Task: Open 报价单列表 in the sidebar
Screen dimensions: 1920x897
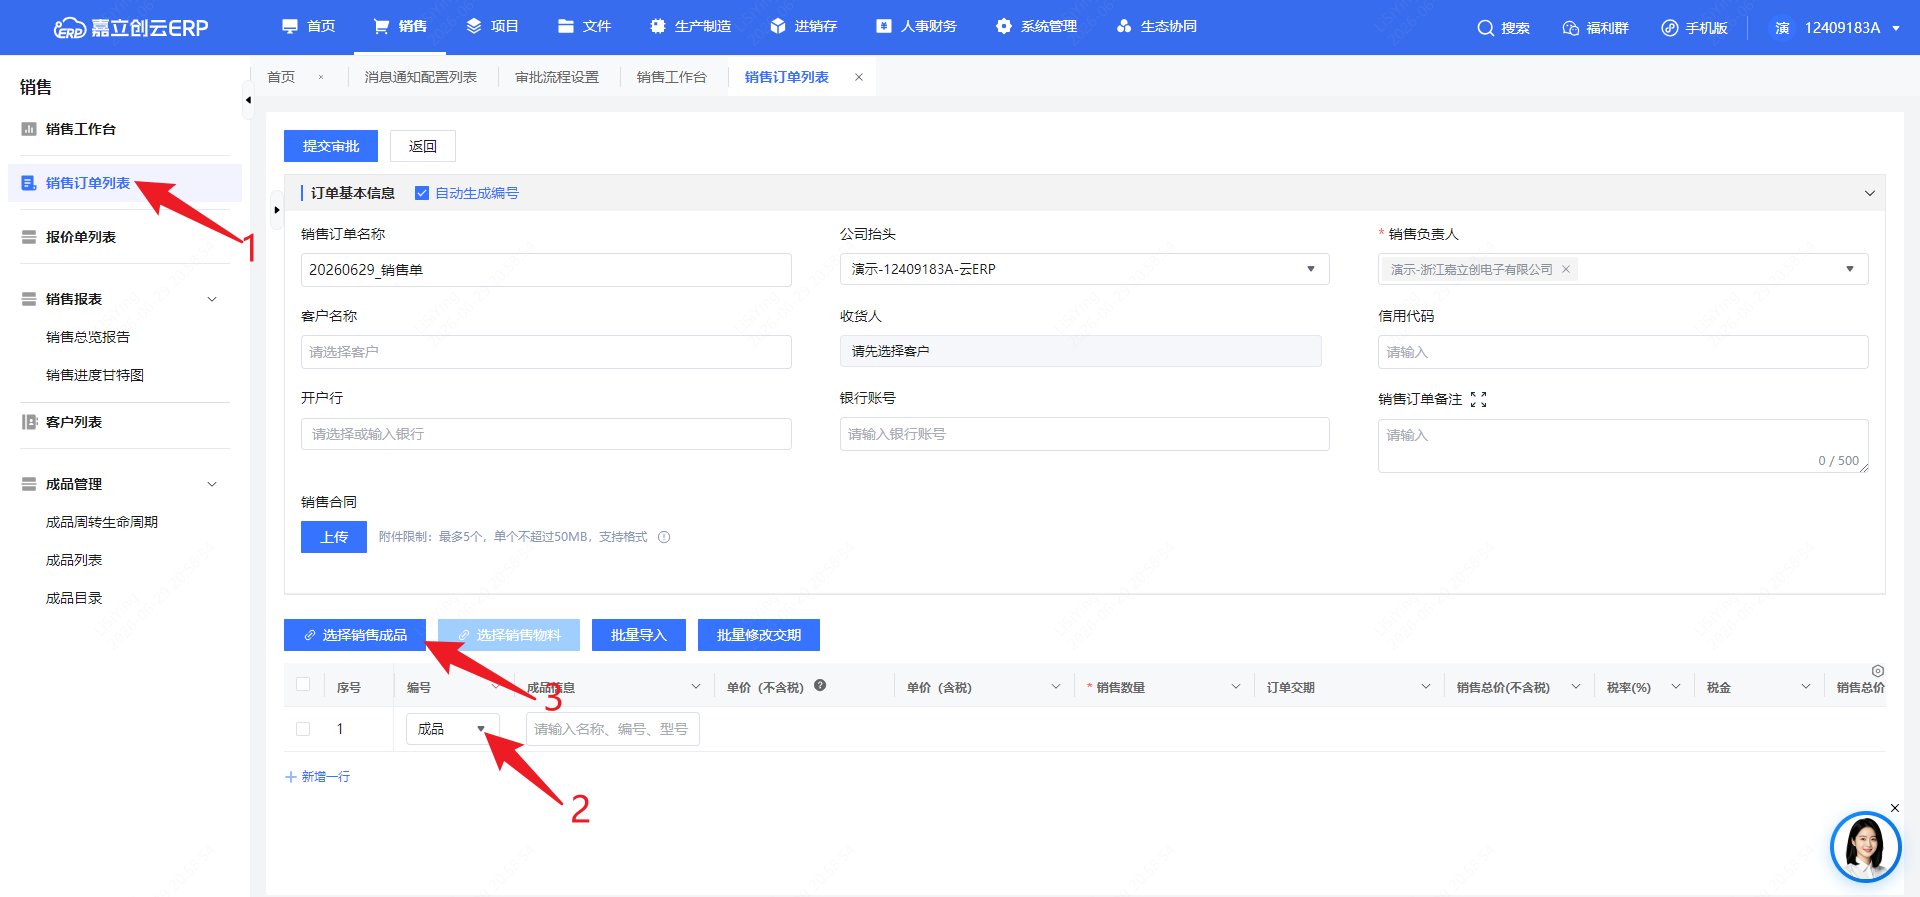Action: tap(81, 237)
